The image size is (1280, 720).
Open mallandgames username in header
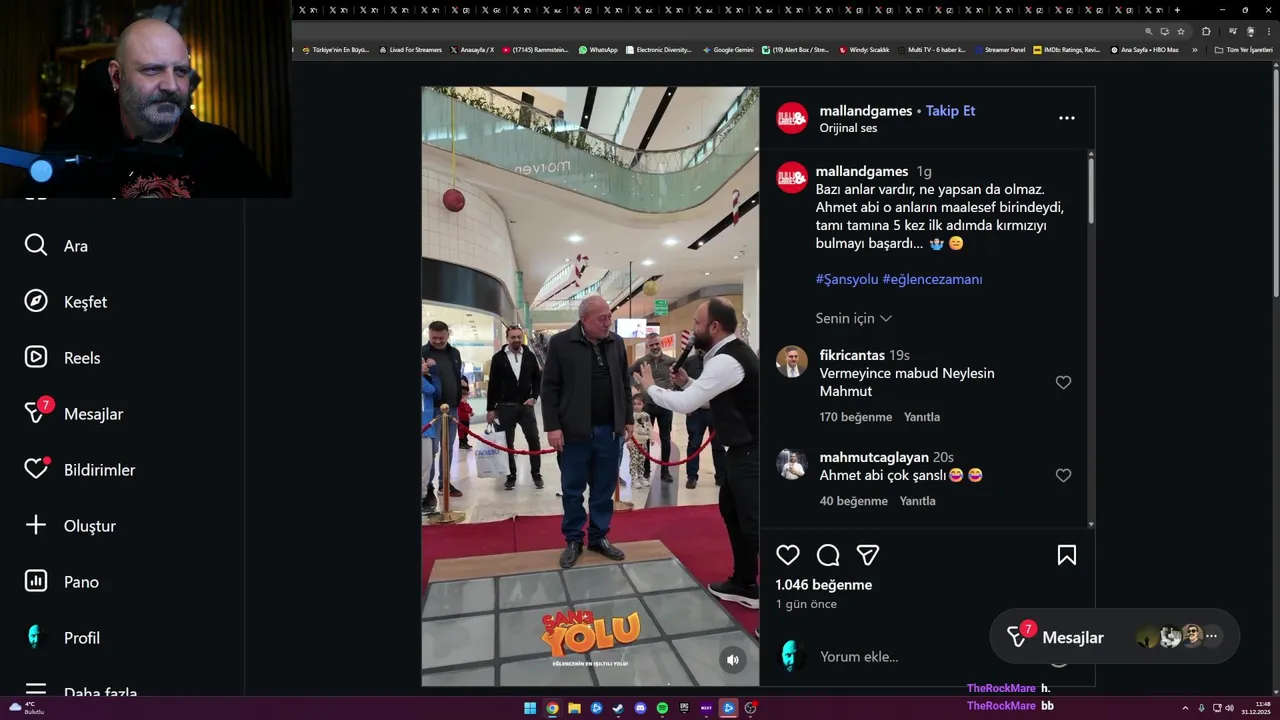pyautogui.click(x=866, y=111)
